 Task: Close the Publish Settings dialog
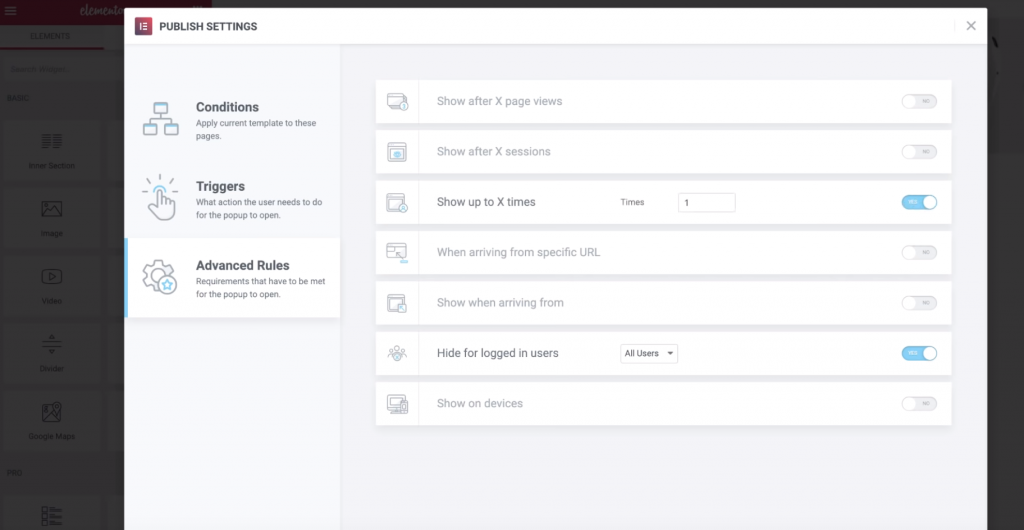pyautogui.click(x=970, y=26)
